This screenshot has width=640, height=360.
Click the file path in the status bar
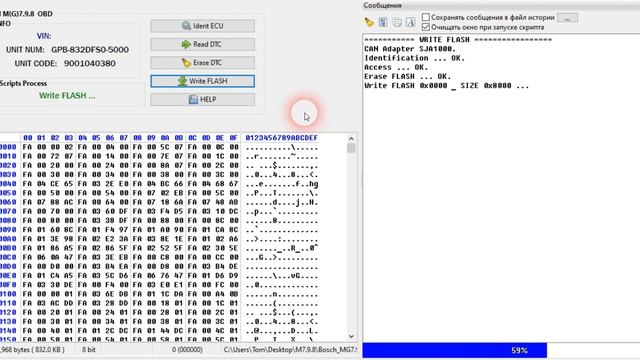point(290,350)
